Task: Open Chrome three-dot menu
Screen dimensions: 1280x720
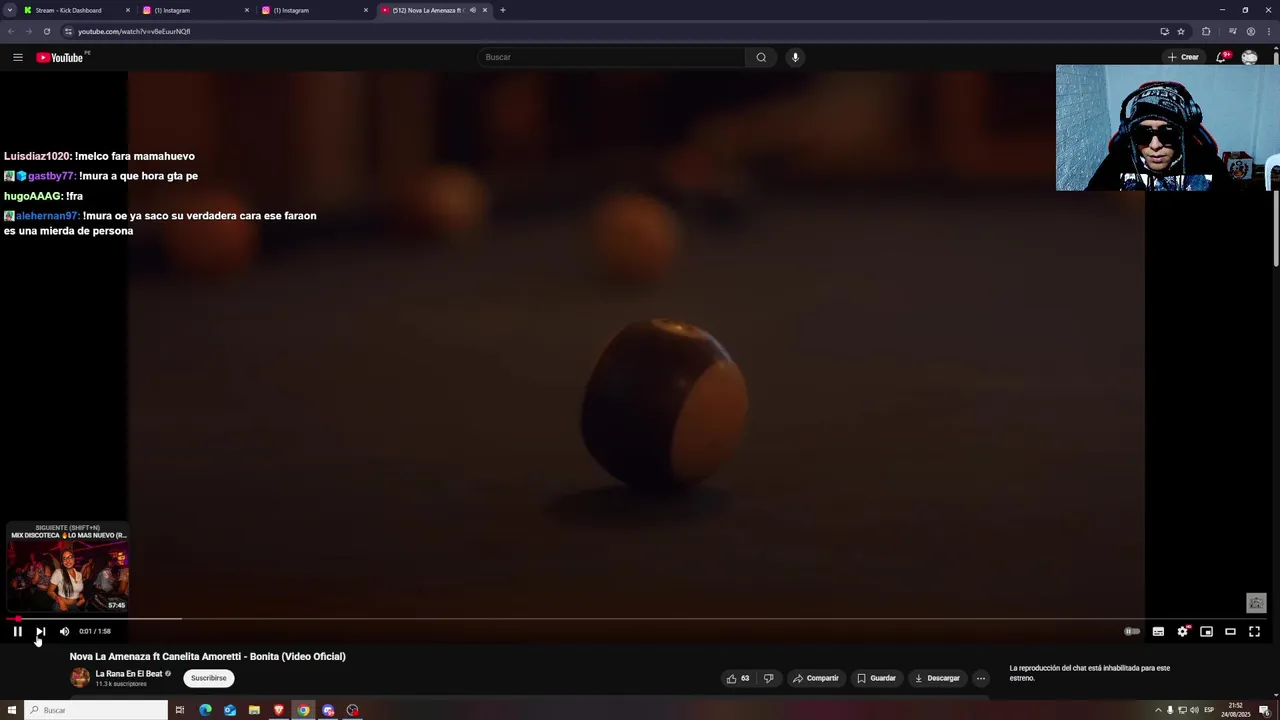Action: click(x=1268, y=31)
